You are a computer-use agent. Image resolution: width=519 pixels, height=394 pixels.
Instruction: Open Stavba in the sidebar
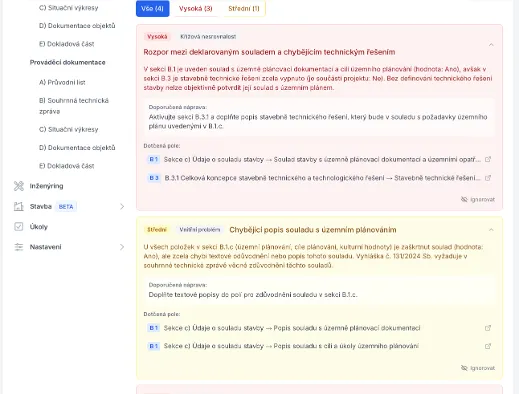click(41, 207)
